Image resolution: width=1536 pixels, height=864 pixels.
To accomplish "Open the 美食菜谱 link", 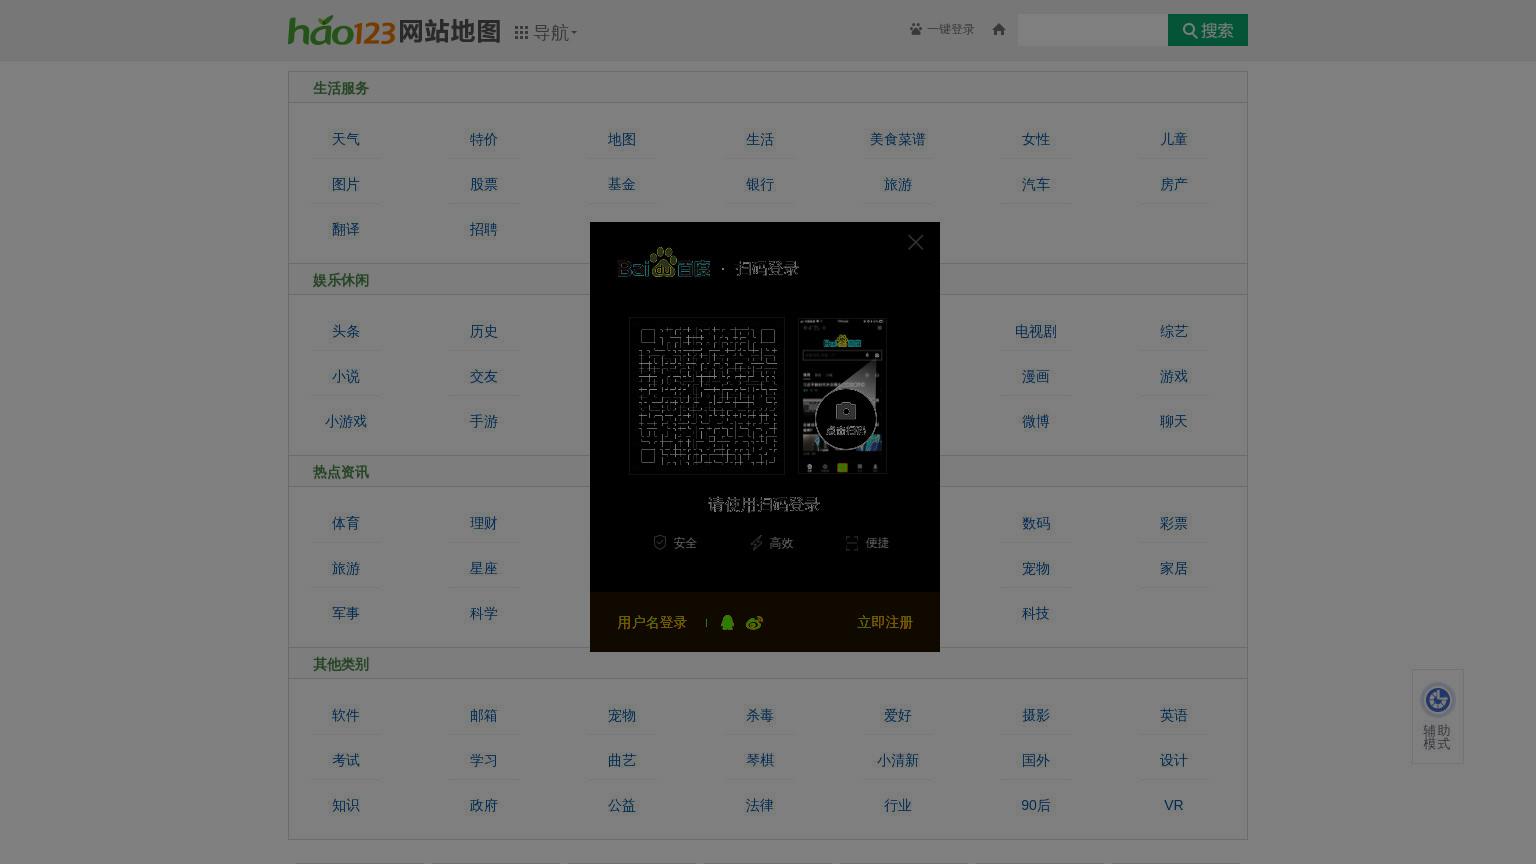I will coord(898,139).
